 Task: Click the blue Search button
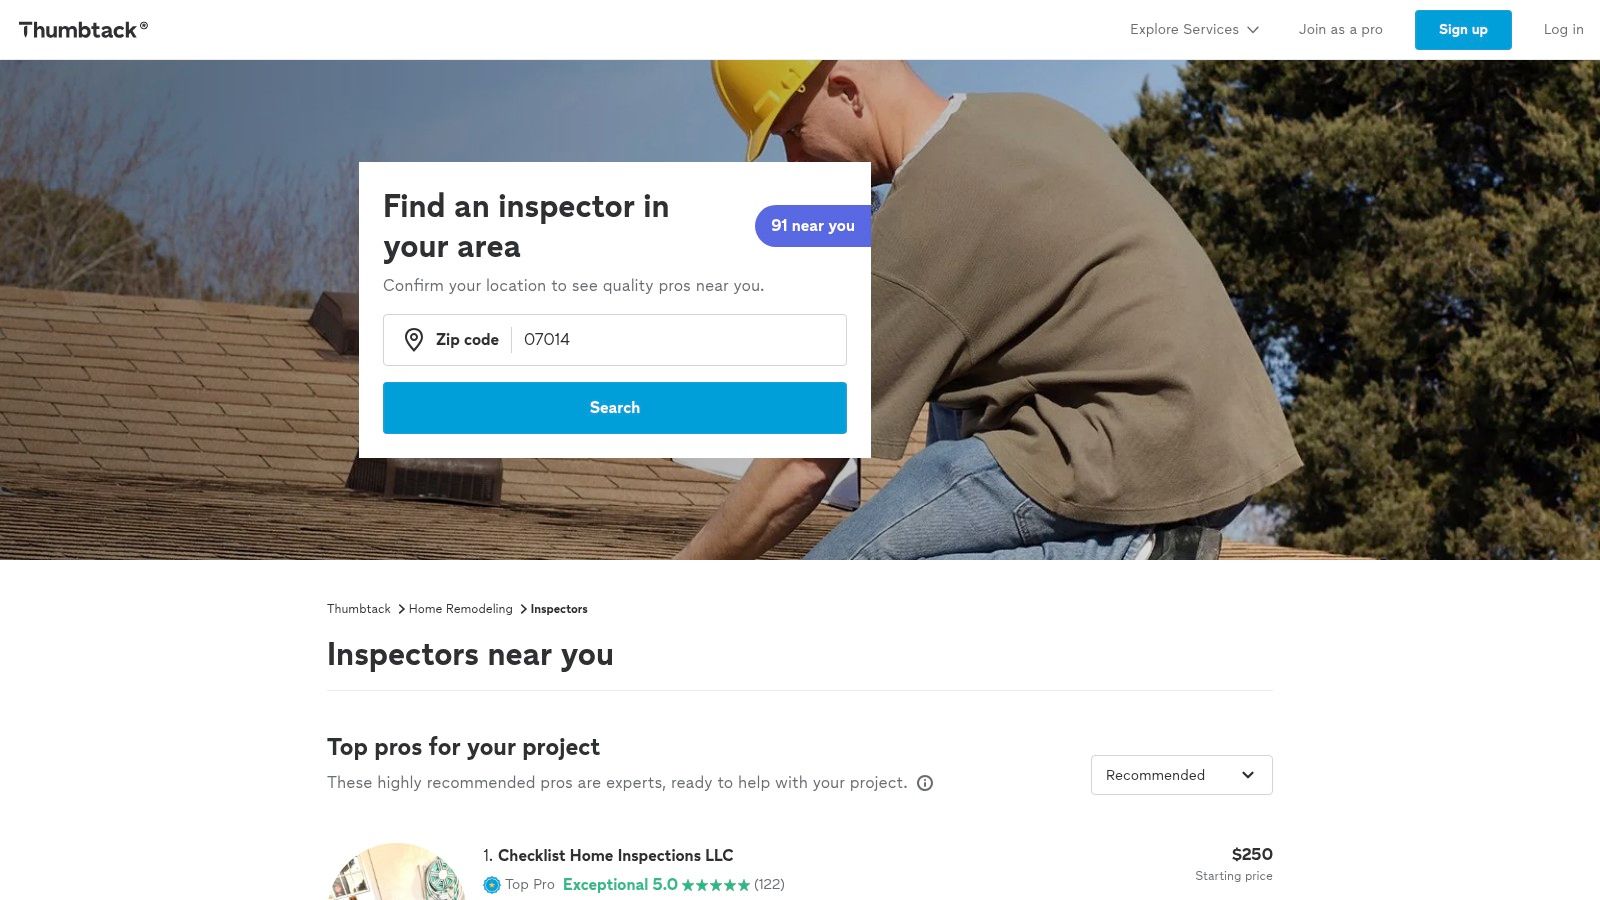[615, 408]
